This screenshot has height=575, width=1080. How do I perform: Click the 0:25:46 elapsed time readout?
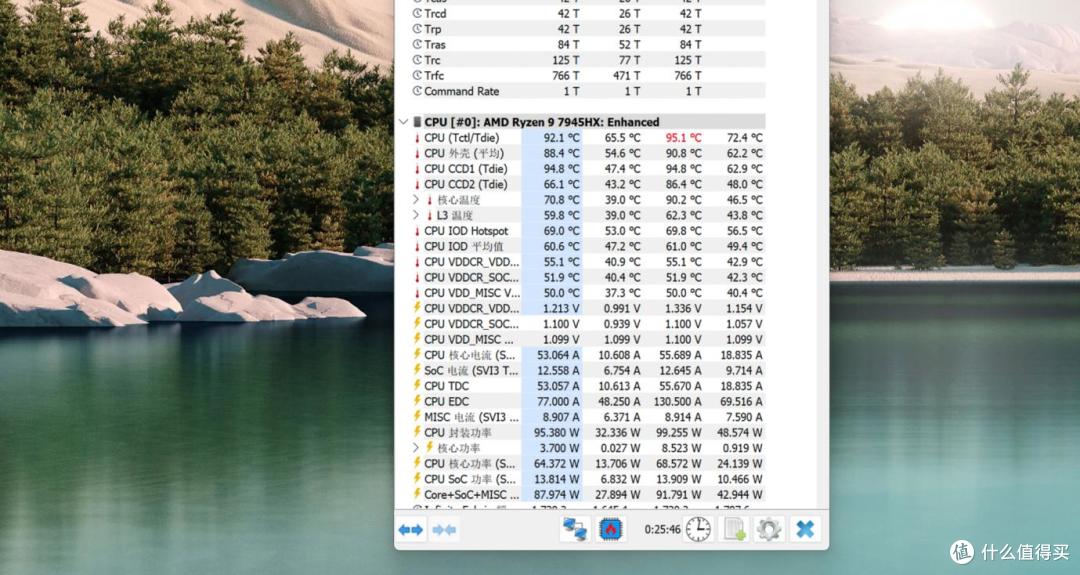pyautogui.click(x=662, y=530)
